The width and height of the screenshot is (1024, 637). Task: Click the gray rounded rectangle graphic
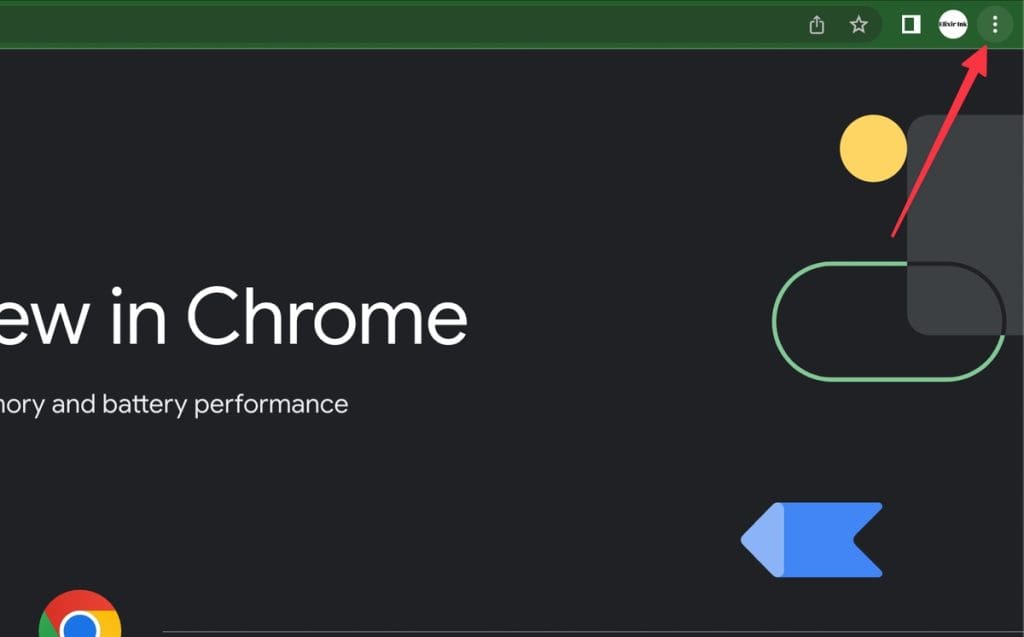[x=965, y=200]
